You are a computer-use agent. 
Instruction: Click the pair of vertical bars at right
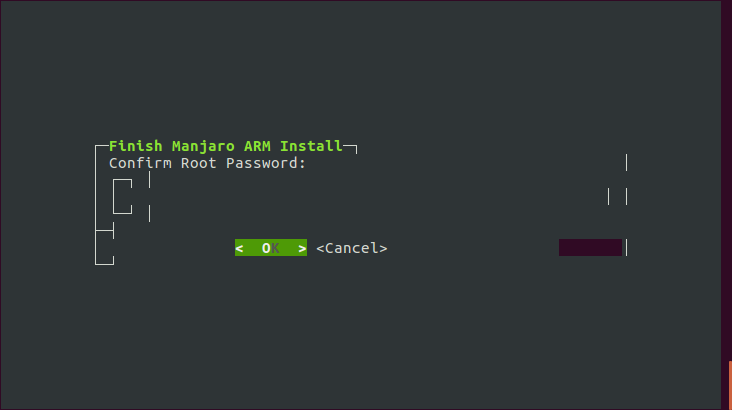click(x=618, y=197)
